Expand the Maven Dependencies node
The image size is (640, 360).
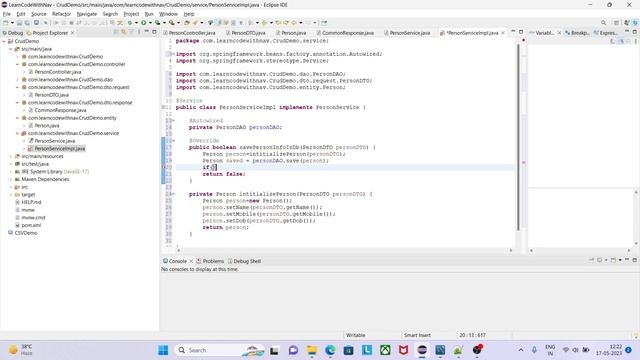(11, 179)
